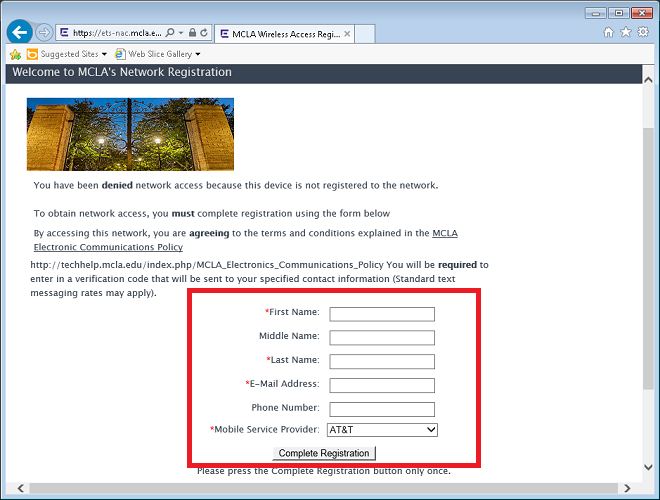Image resolution: width=660 pixels, height=500 pixels.
Task: Open Suggested Sites favorites item
Action: (x=62, y=54)
